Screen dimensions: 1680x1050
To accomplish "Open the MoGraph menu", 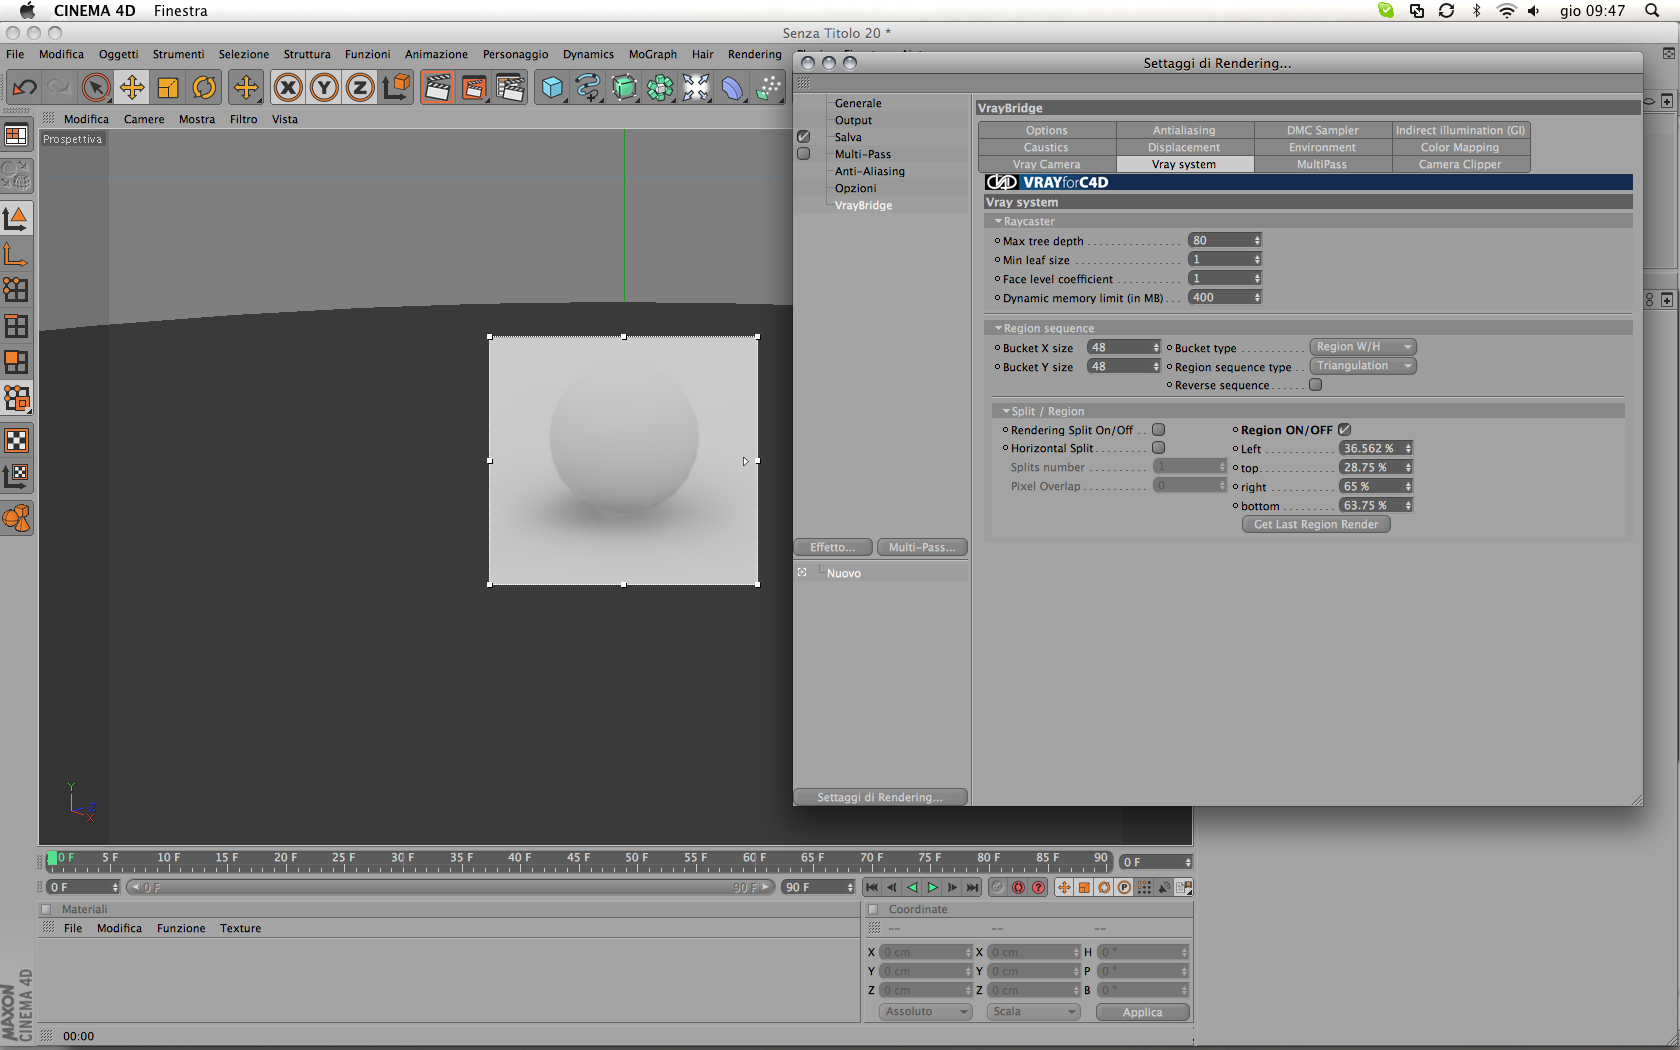I will click(652, 54).
